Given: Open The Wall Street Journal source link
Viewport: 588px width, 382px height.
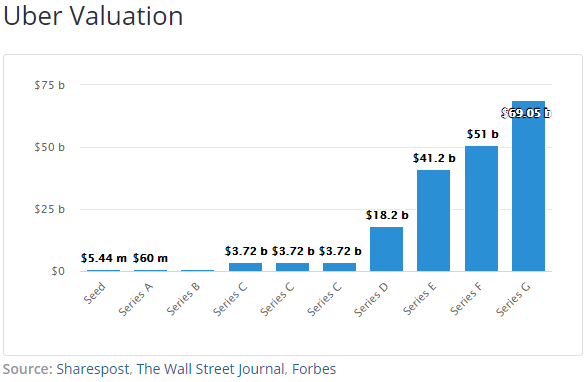Looking at the screenshot, I should (x=210, y=369).
